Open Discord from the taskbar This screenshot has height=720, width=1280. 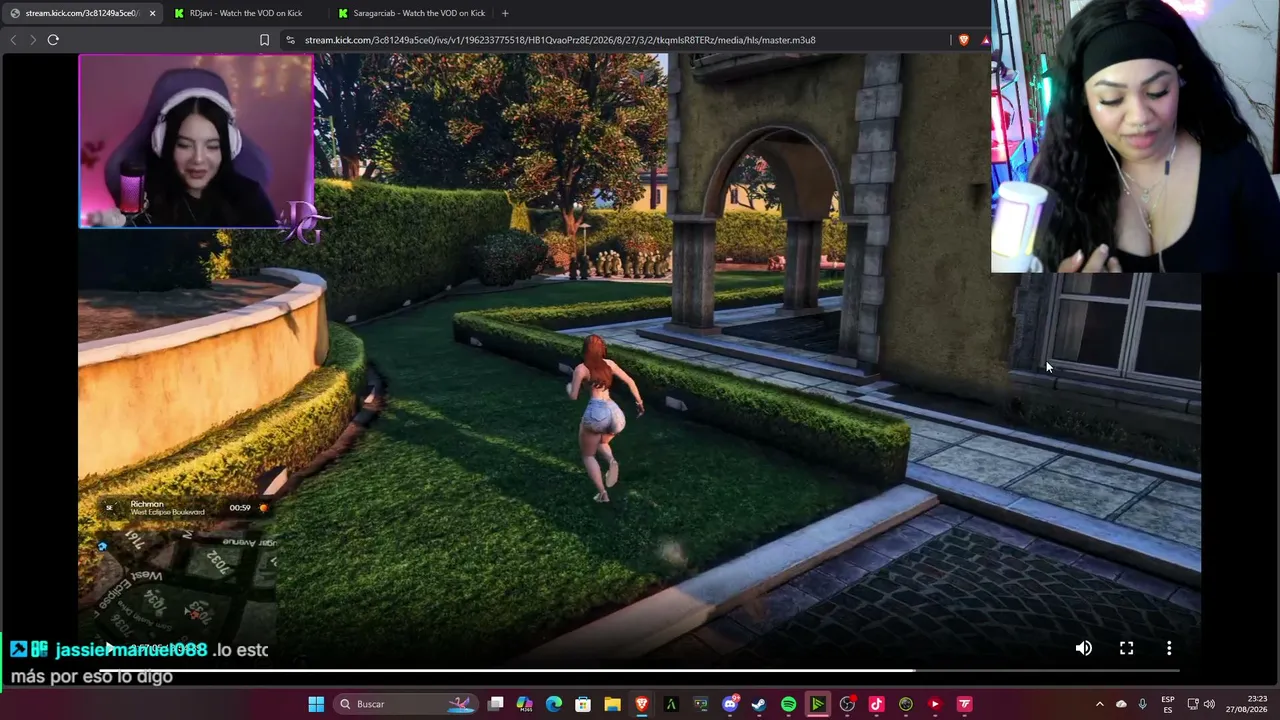tap(730, 704)
